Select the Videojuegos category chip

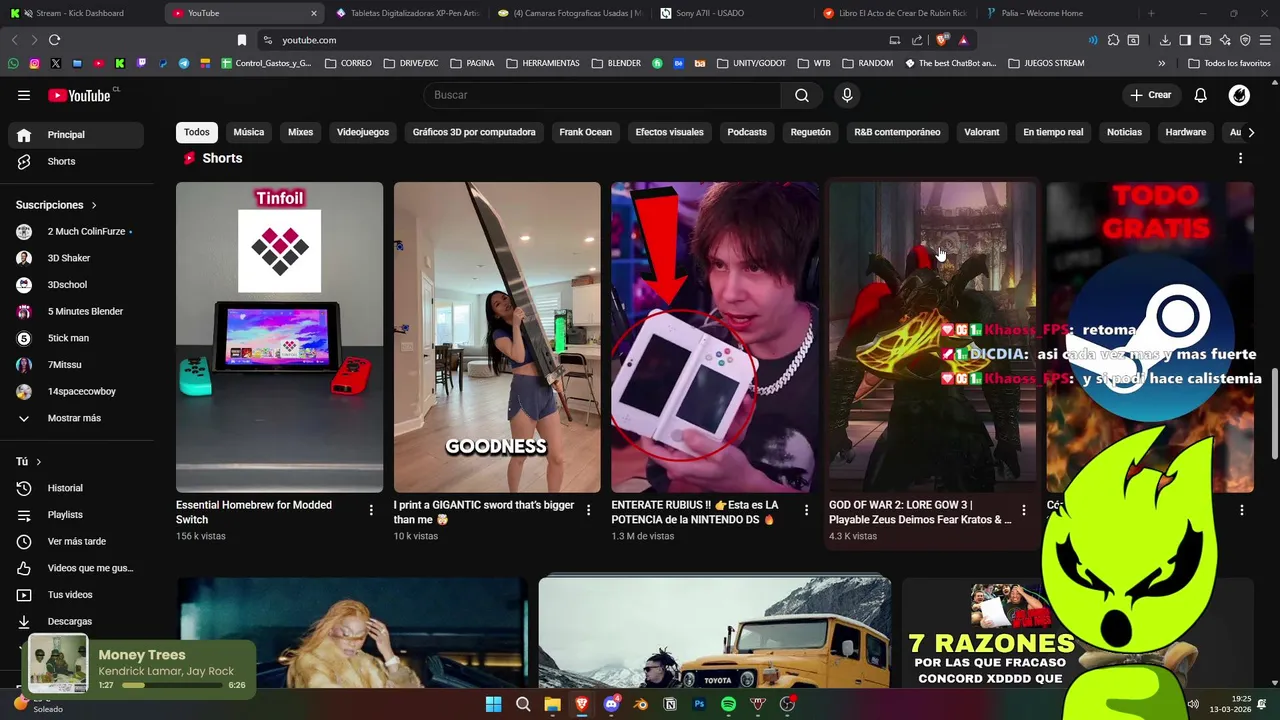click(363, 132)
